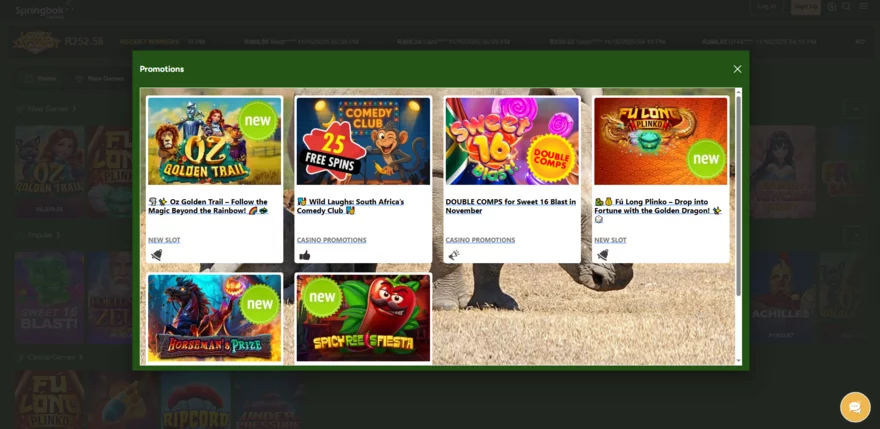Open the live chat bubble

(x=854, y=407)
